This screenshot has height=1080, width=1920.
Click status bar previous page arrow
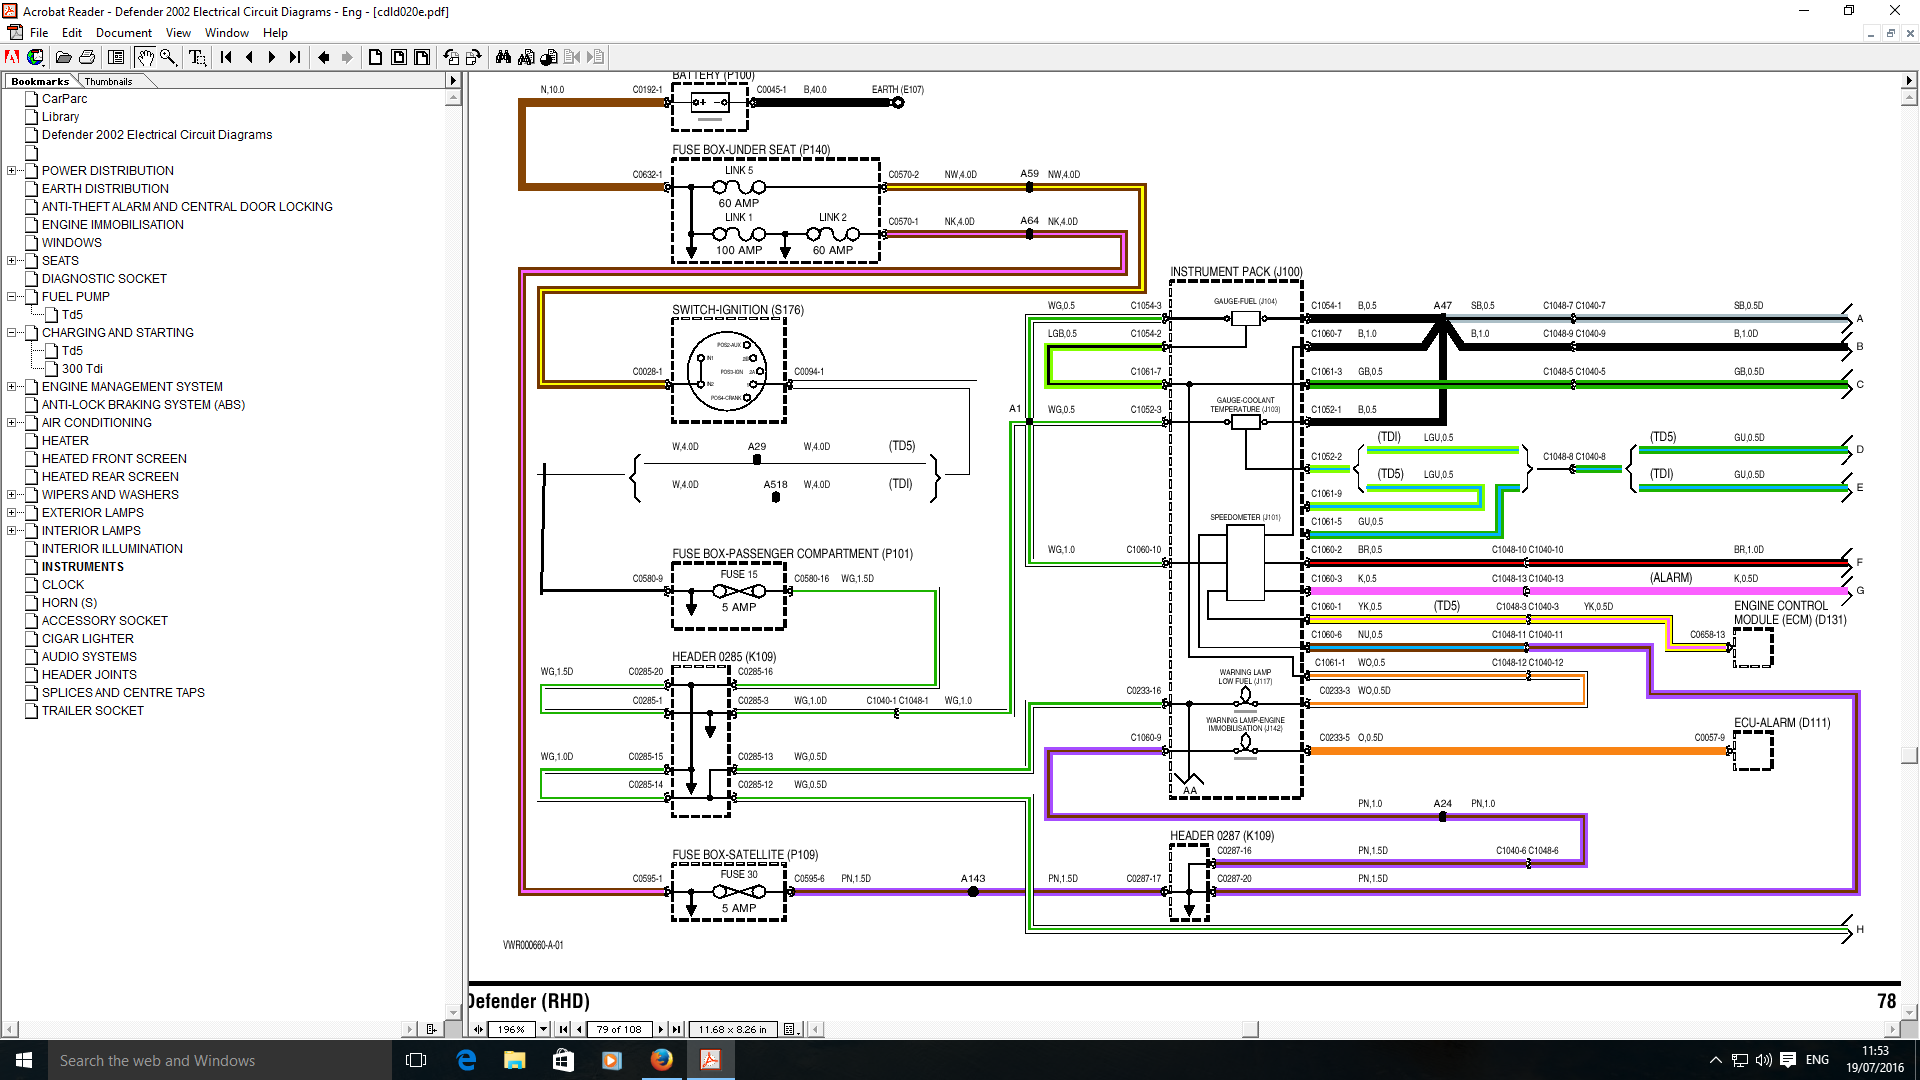[579, 1029]
